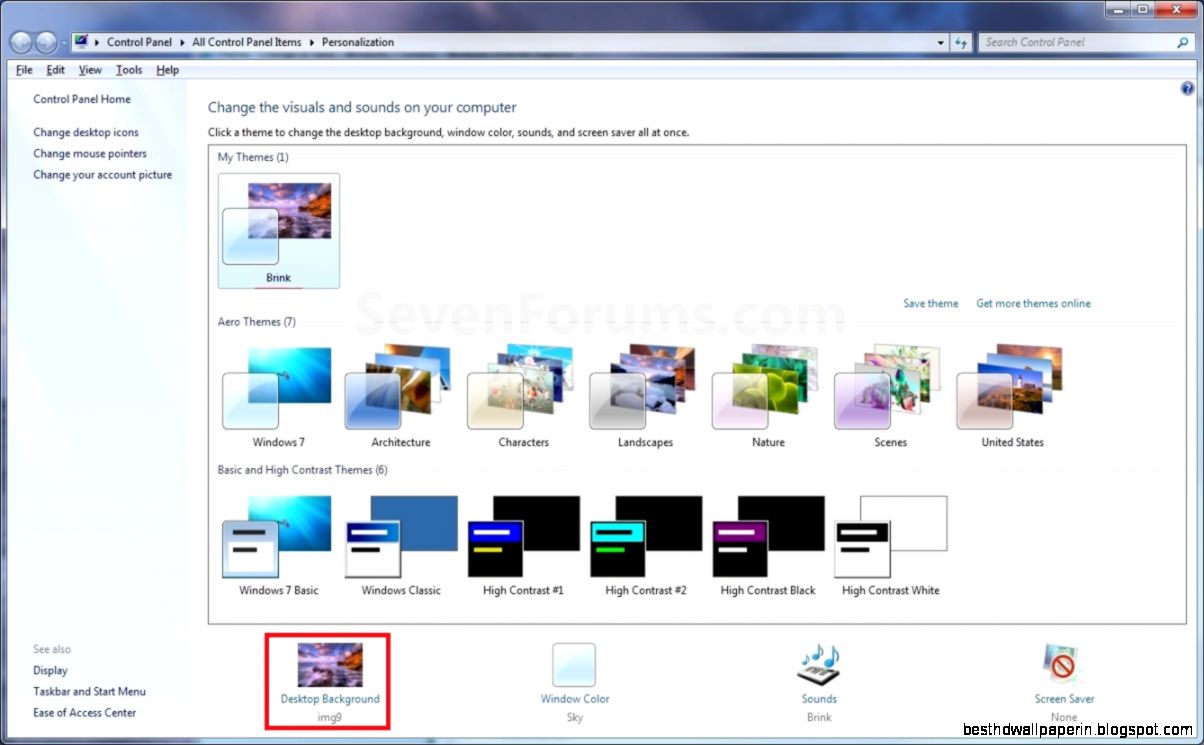The width and height of the screenshot is (1204, 745).
Task: Expand the Control Panel breadcrumb arrow
Action: (x=181, y=42)
